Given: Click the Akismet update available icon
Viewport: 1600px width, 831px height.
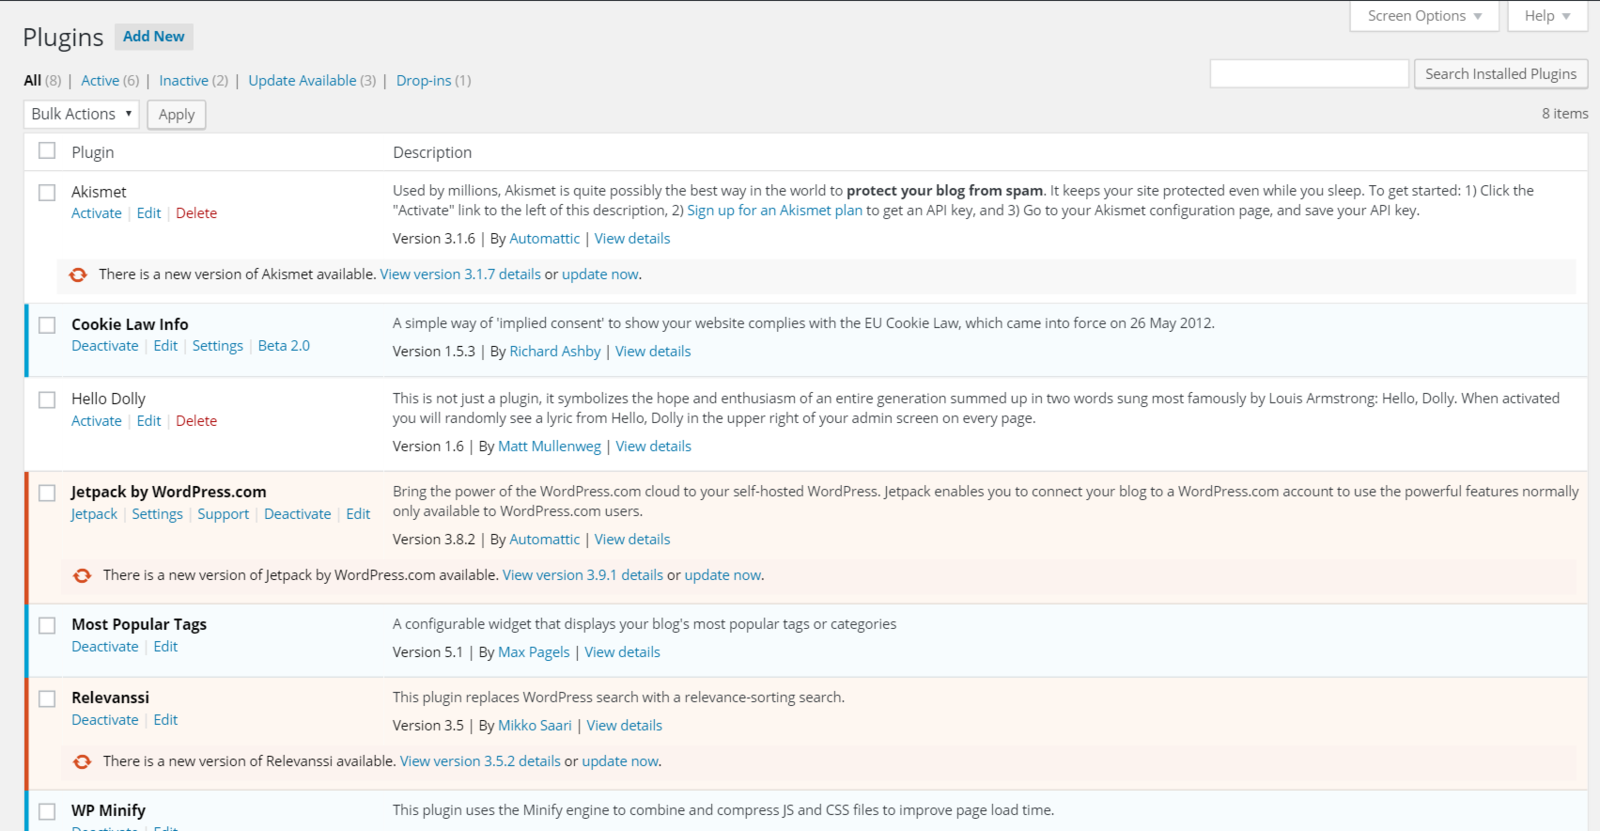Looking at the screenshot, I should point(78,274).
